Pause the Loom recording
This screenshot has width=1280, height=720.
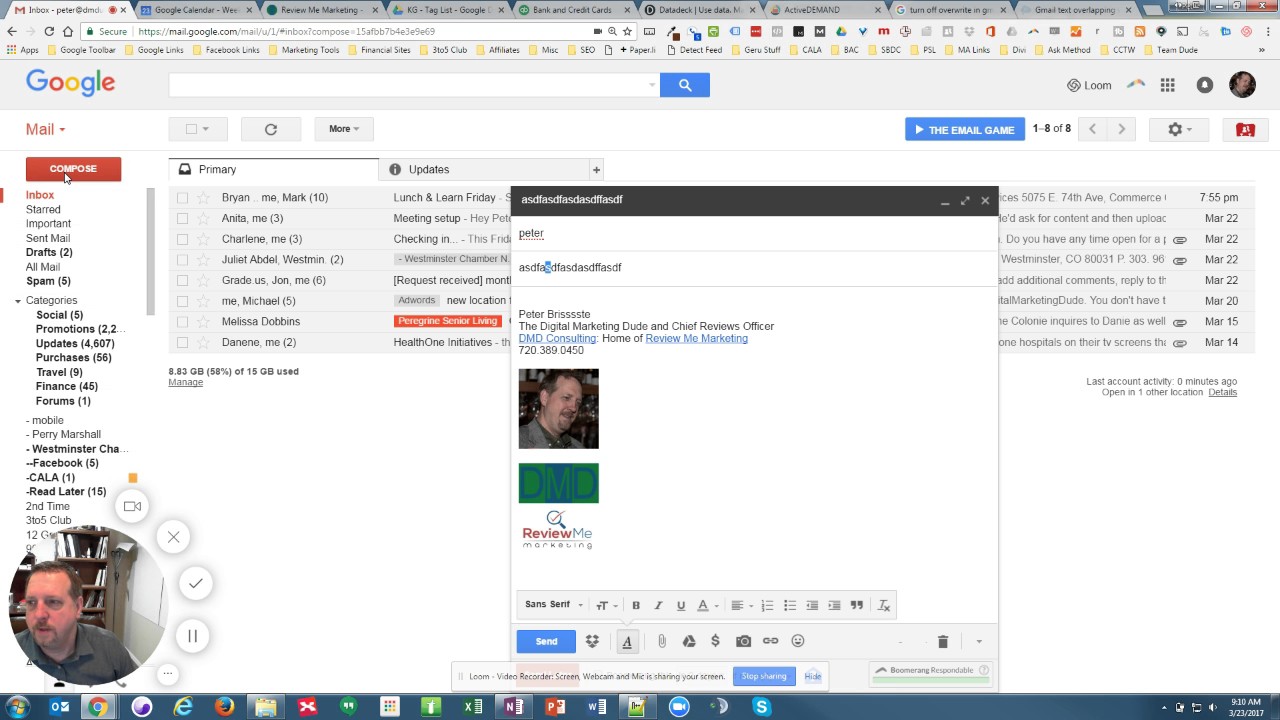point(192,635)
